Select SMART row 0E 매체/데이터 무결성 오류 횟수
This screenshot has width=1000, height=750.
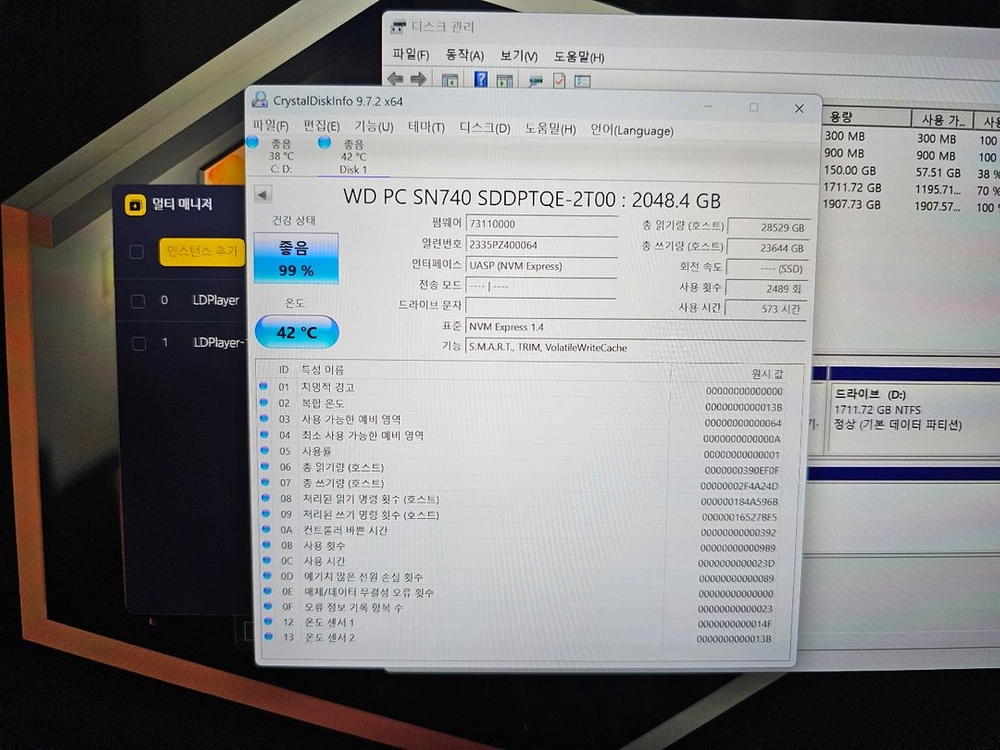[524, 592]
